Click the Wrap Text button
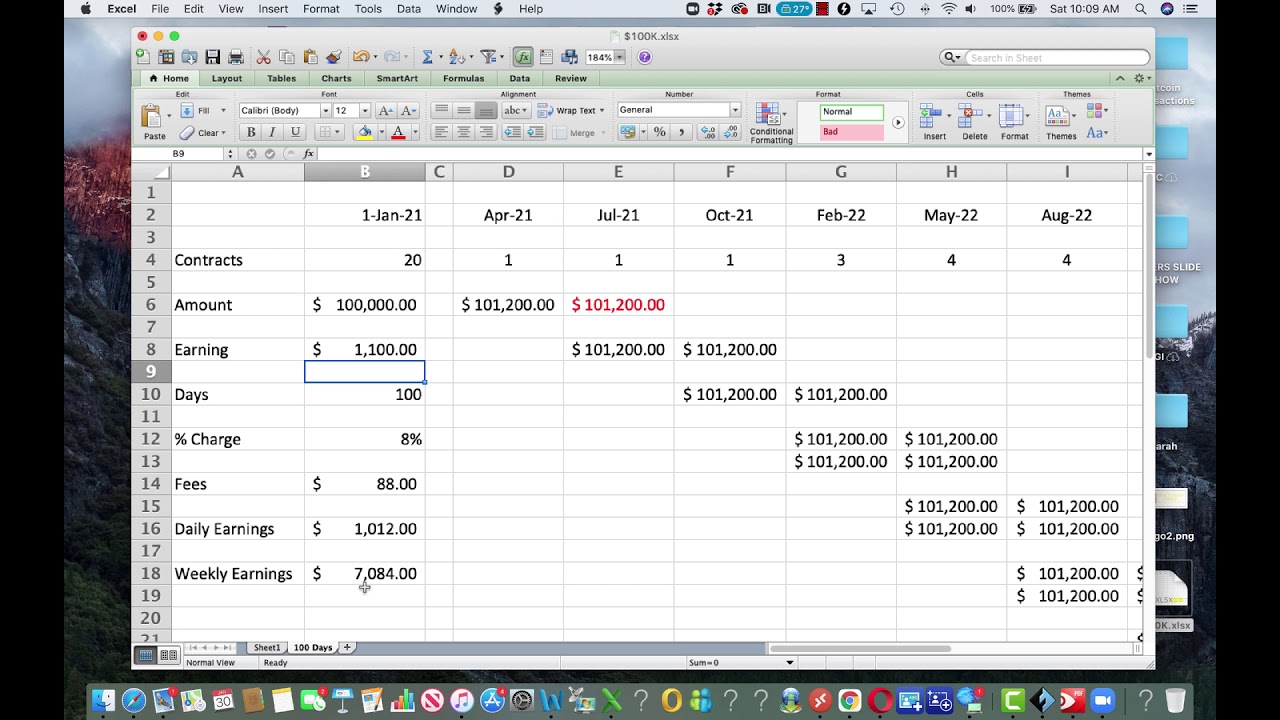This screenshot has height=720, width=1280. 571,111
